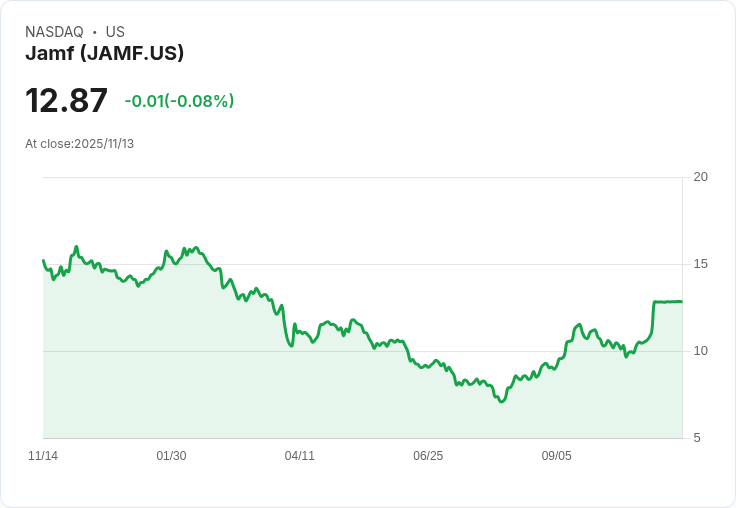Screen dimensions: 736x508
Task: Click the At close date text
Action: (79, 144)
